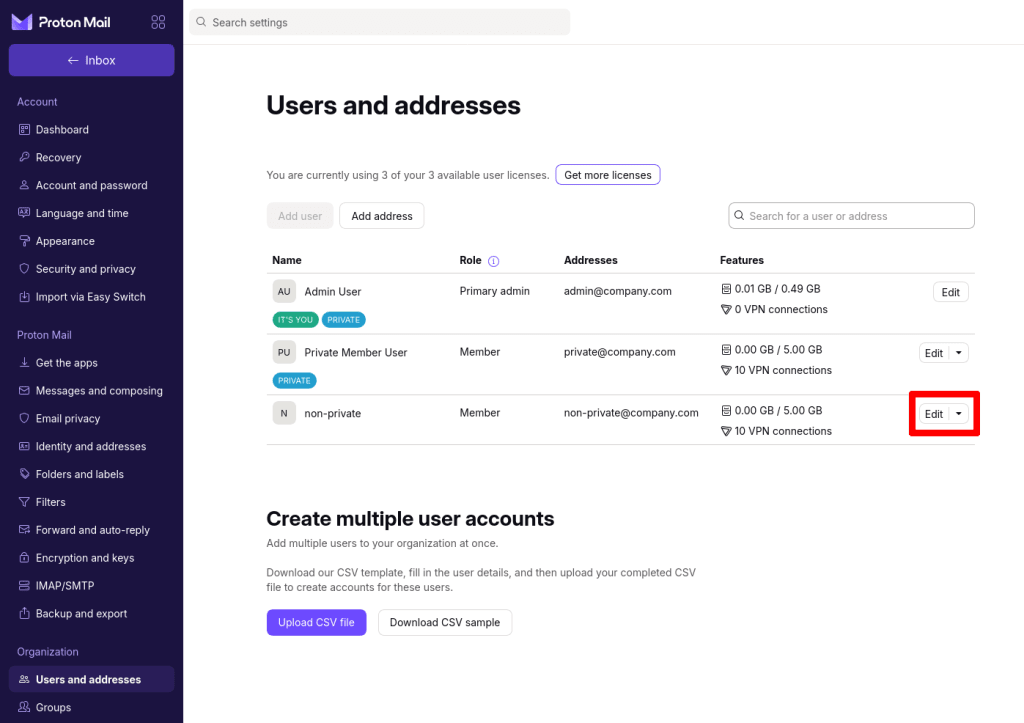This screenshot has width=1024, height=723.
Task: Click PRIVATE badge under Private Member User
Action: pos(295,381)
